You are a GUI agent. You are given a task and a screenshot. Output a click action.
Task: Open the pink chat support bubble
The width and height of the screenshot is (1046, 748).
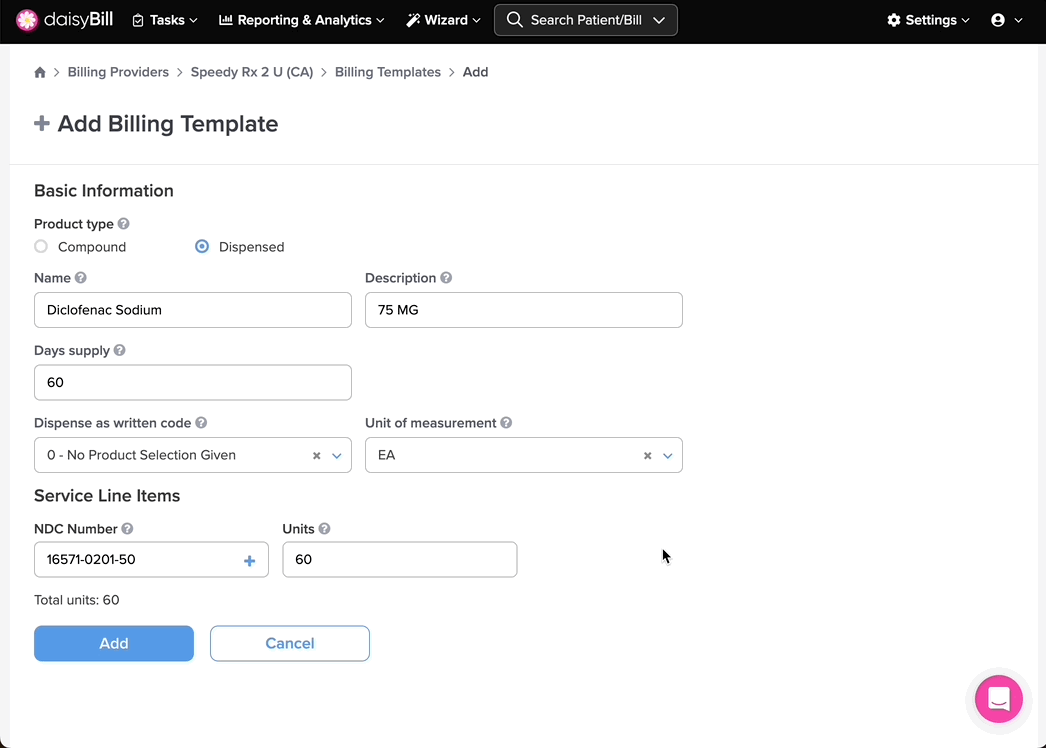pos(999,699)
